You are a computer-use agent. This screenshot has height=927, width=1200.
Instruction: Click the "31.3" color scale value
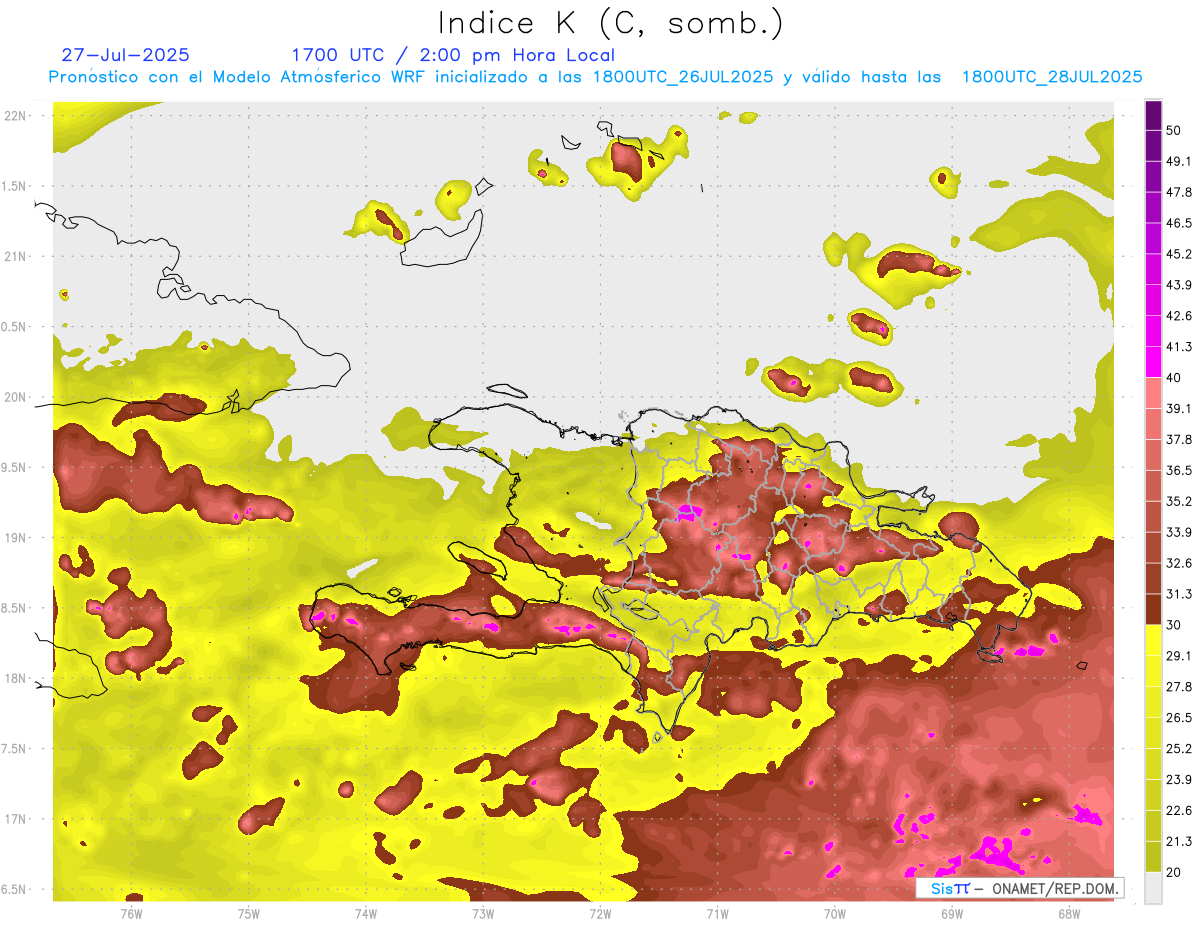1179,594
